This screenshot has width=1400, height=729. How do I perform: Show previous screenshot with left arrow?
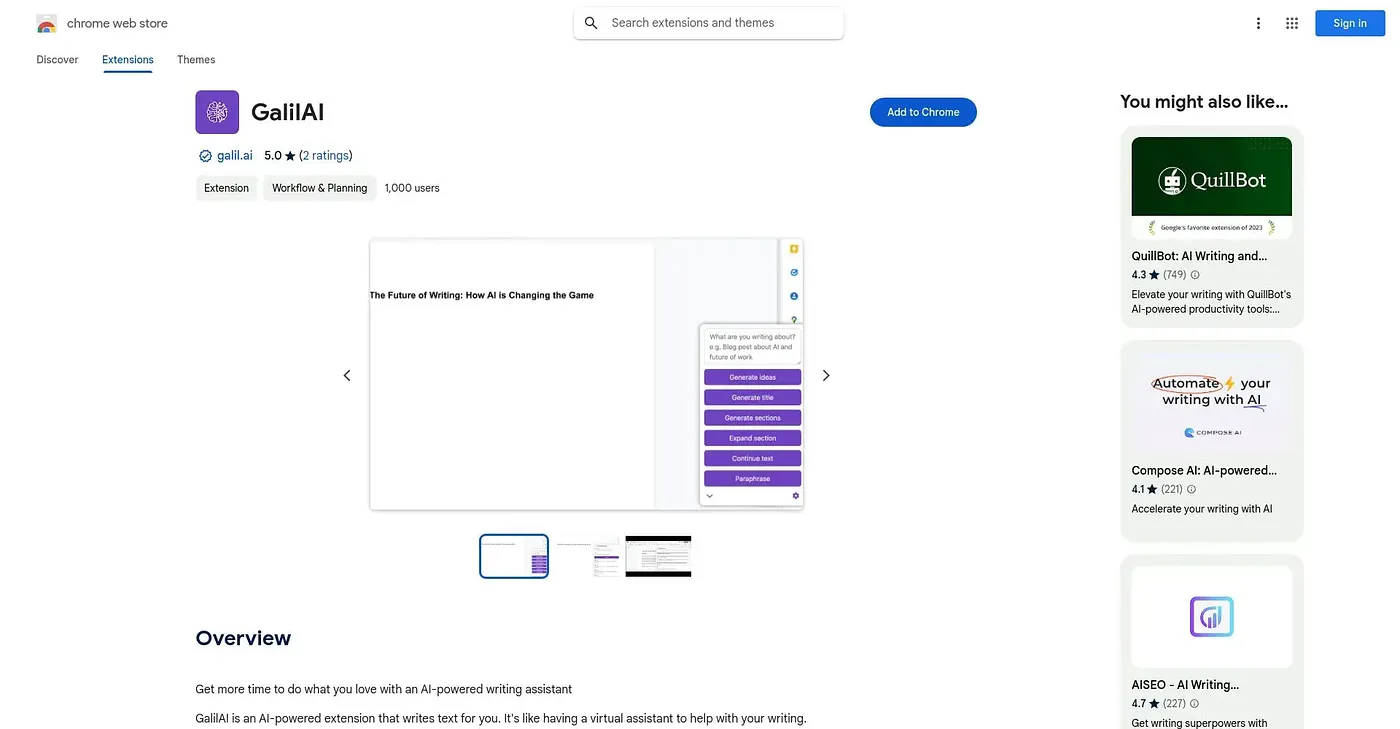point(347,375)
